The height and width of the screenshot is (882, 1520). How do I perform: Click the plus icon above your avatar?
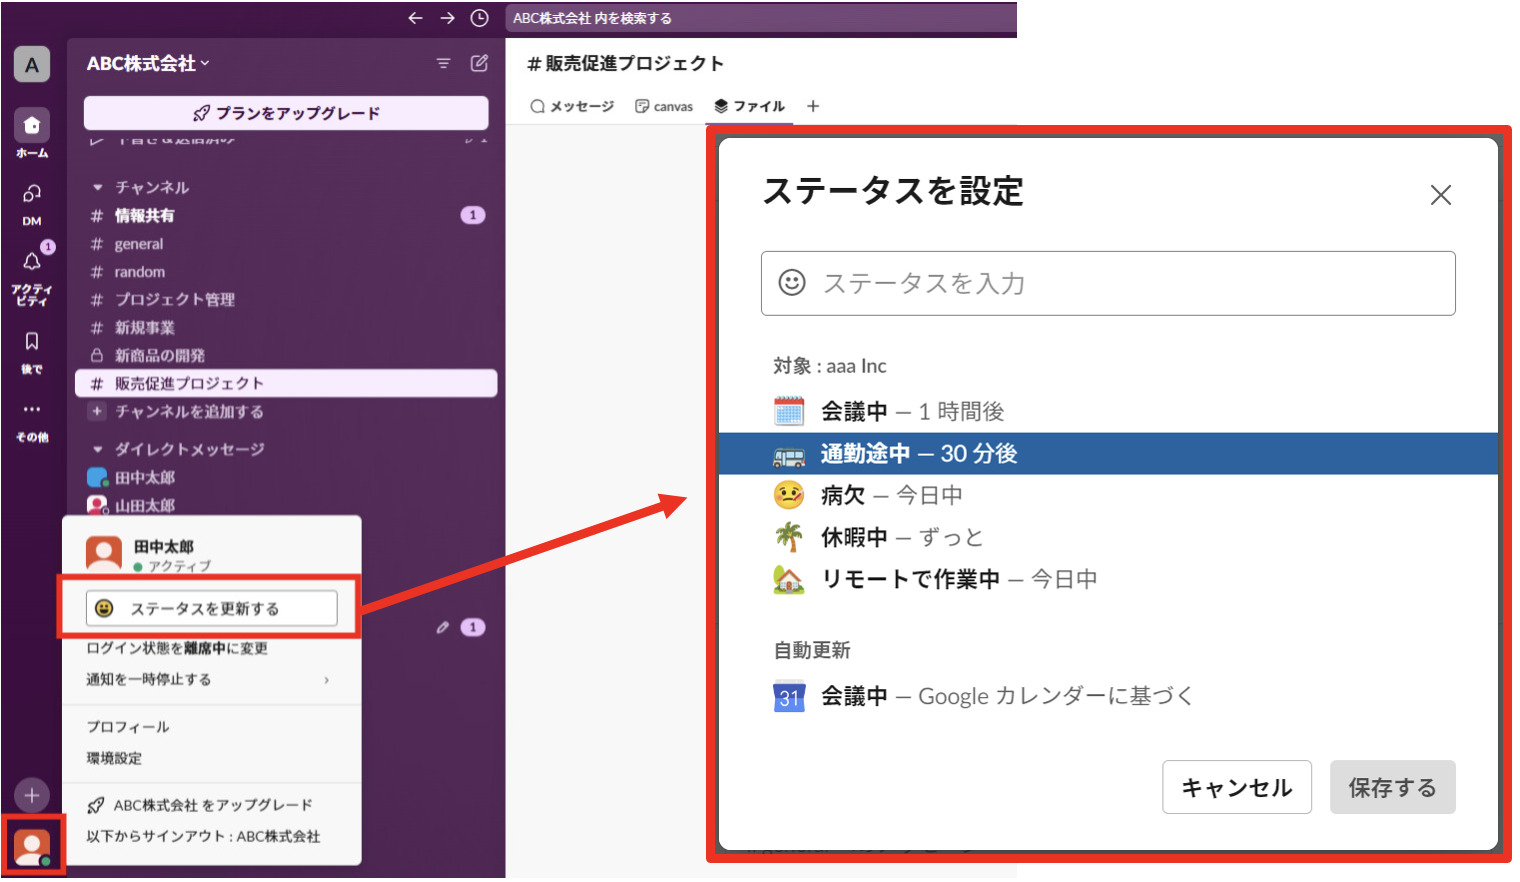[31, 795]
